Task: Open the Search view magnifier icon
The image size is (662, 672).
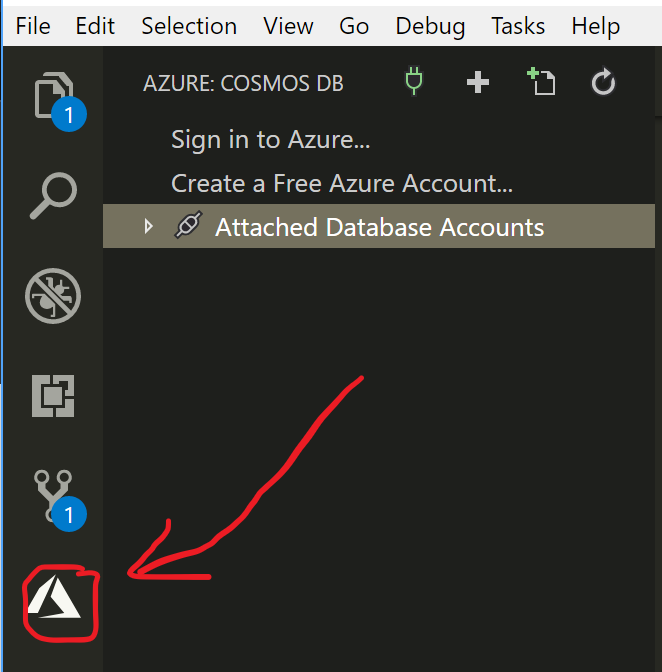Action: 54,195
